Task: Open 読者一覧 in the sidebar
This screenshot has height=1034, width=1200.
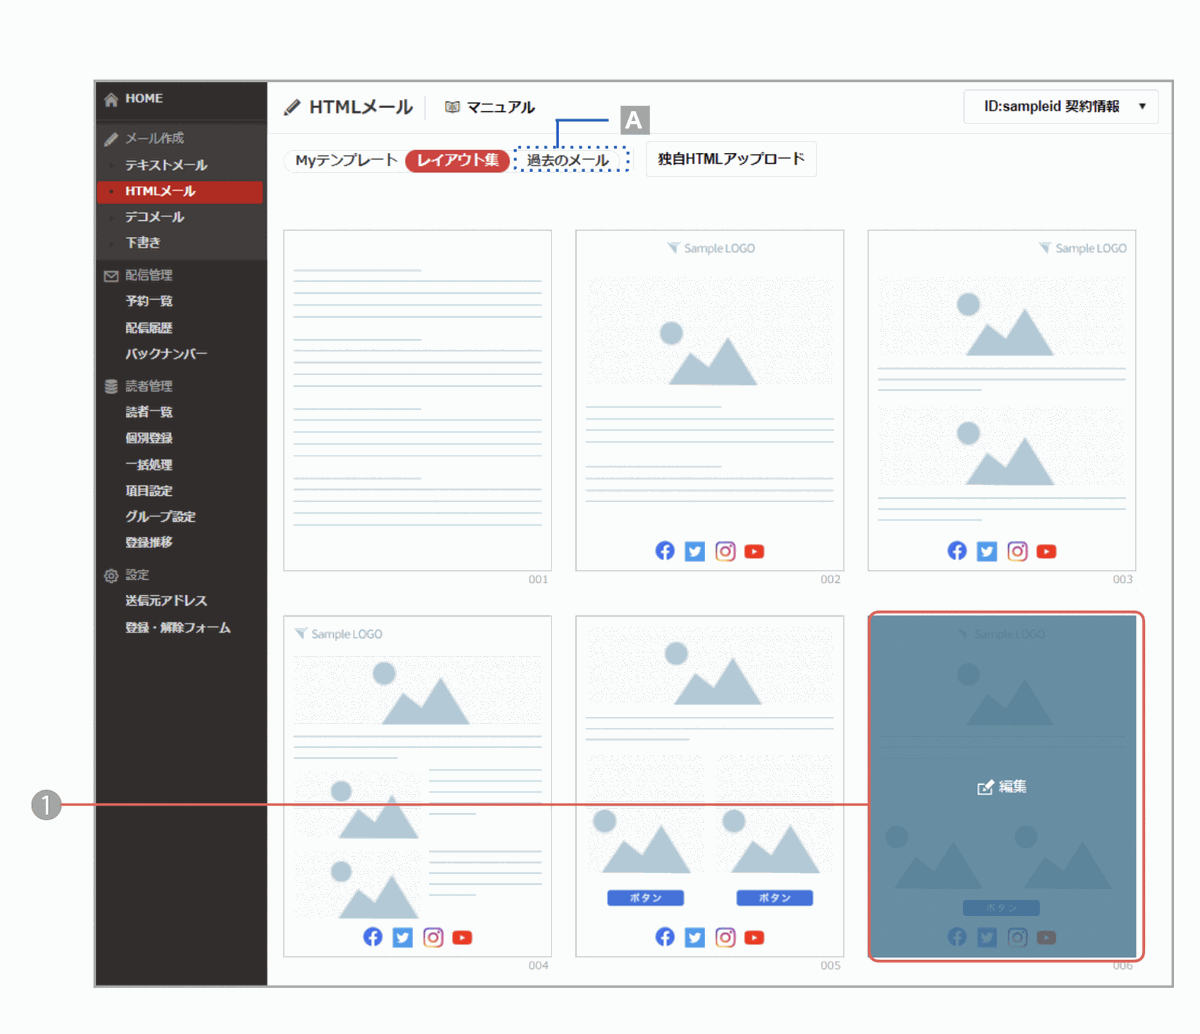Action: pos(149,412)
